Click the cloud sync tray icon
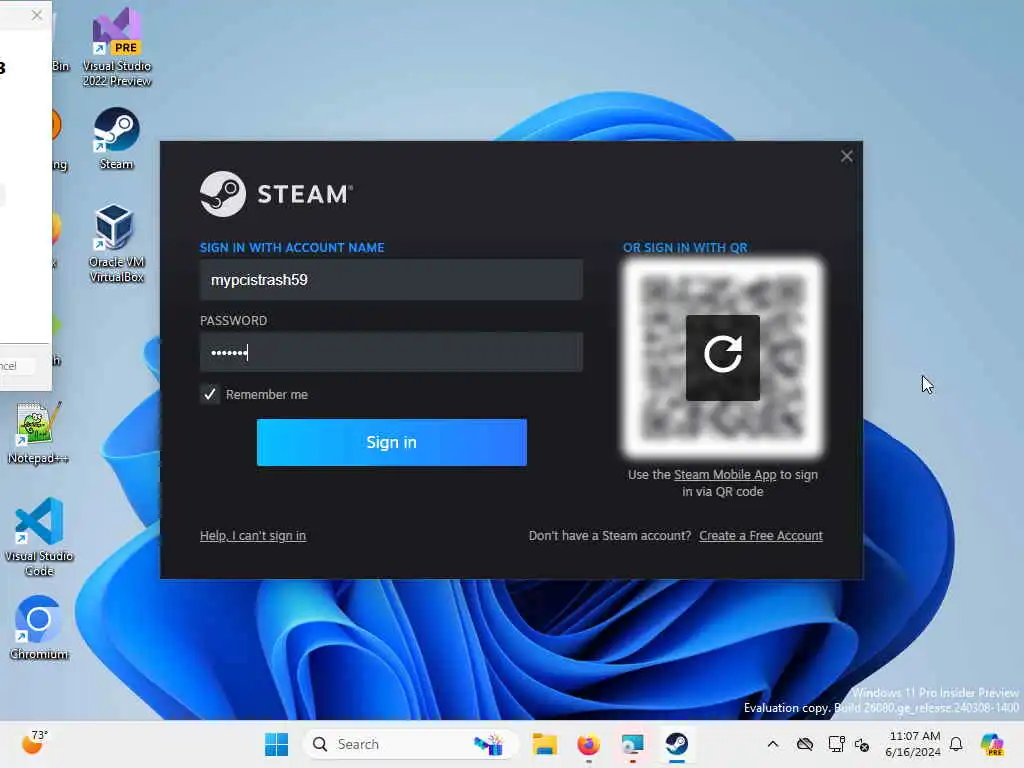Screen dimensions: 1024x768 click(805, 744)
